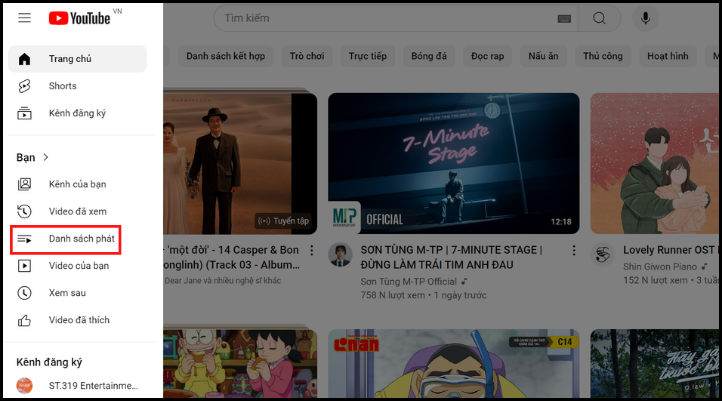The width and height of the screenshot is (722, 401).
Task: Open Video đã thích liked videos
Action: click(77, 320)
